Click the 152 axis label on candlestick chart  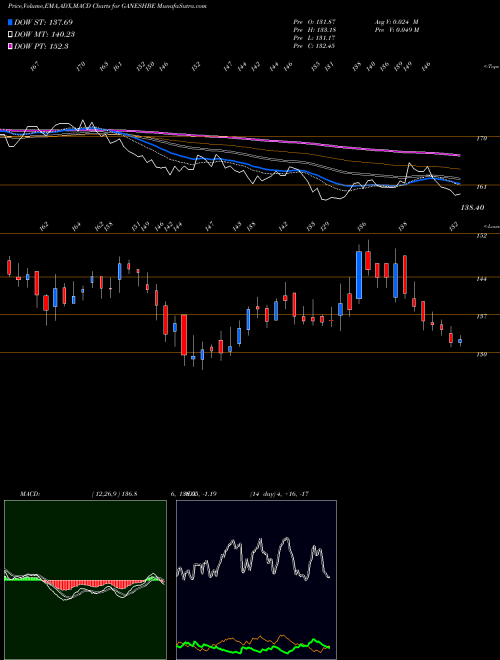(x=482, y=236)
